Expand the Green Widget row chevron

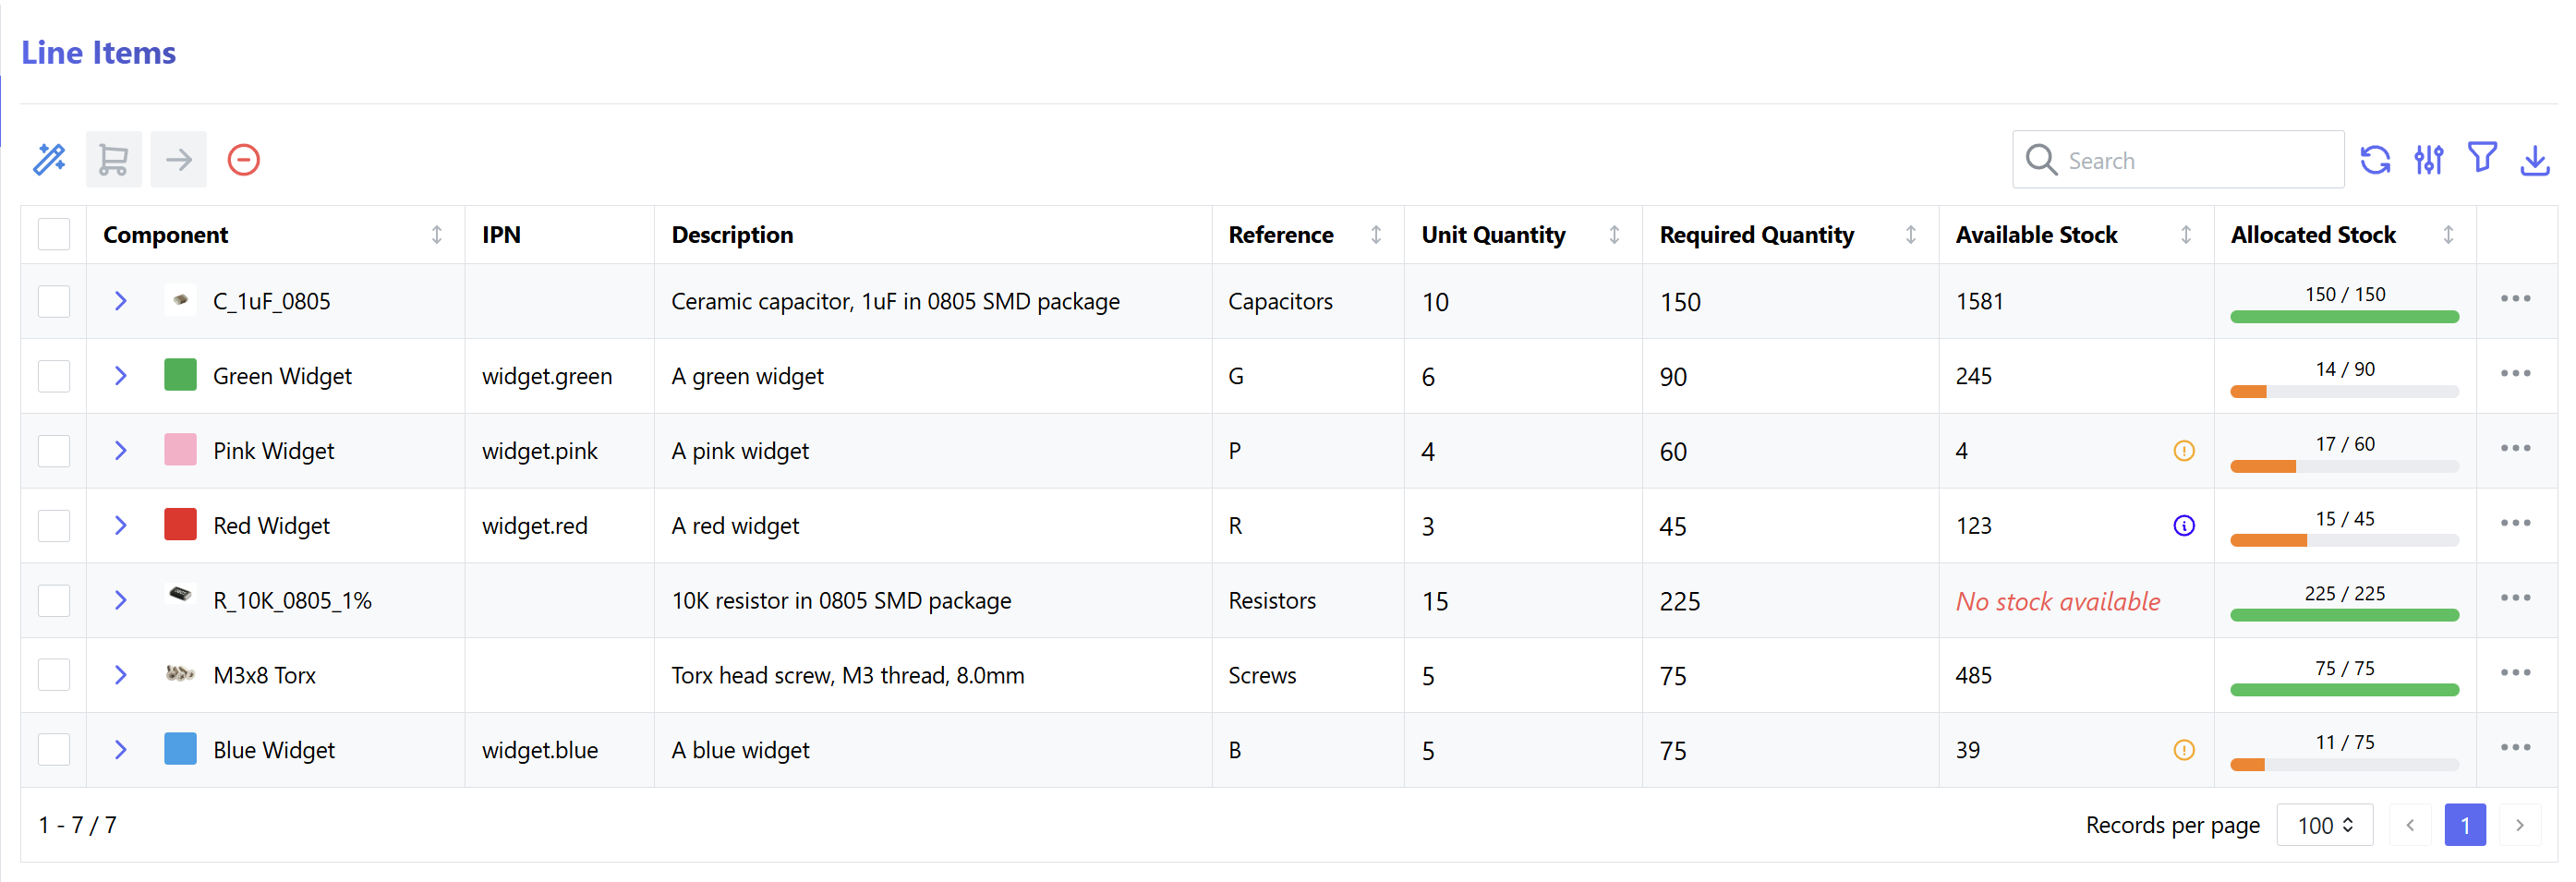tap(121, 376)
